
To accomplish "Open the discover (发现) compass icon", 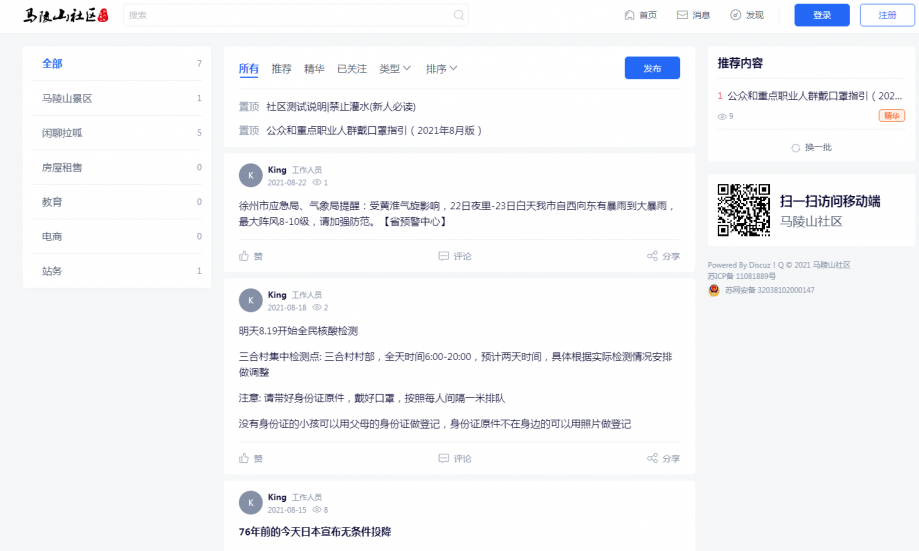I will tap(735, 15).
